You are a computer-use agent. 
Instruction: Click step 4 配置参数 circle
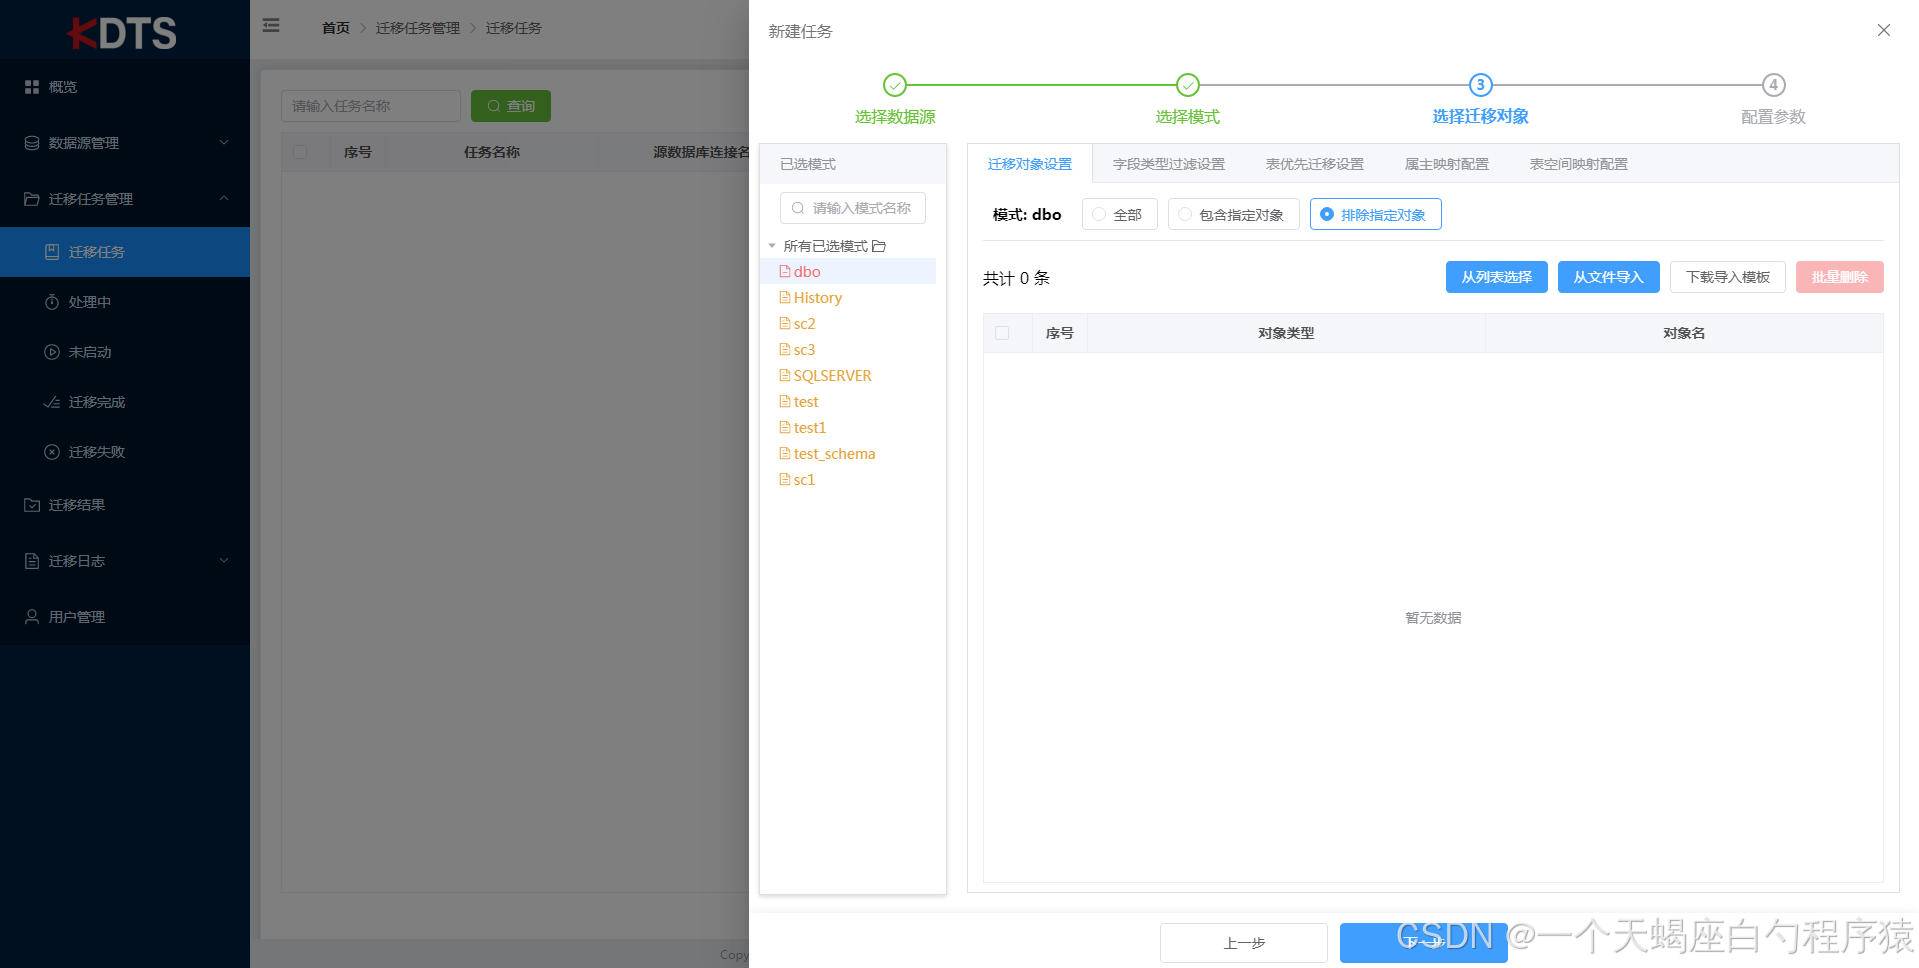tap(1774, 85)
